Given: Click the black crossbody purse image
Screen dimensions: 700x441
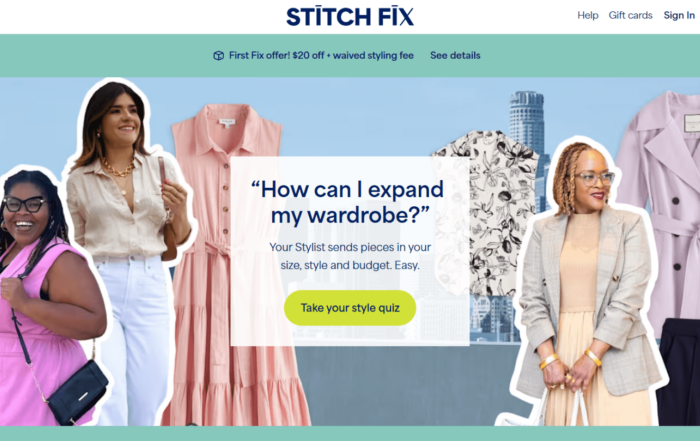Looking at the screenshot, I should click(78, 393).
